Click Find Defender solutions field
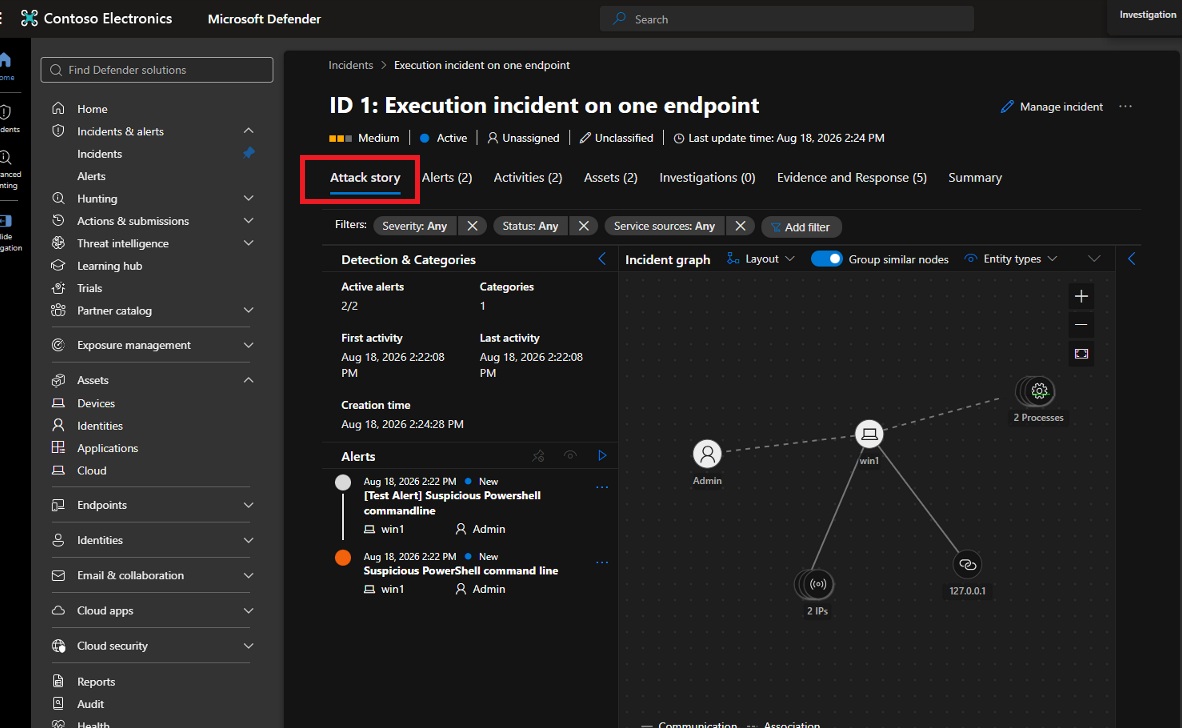The height and width of the screenshot is (728, 1183). [x=157, y=70]
